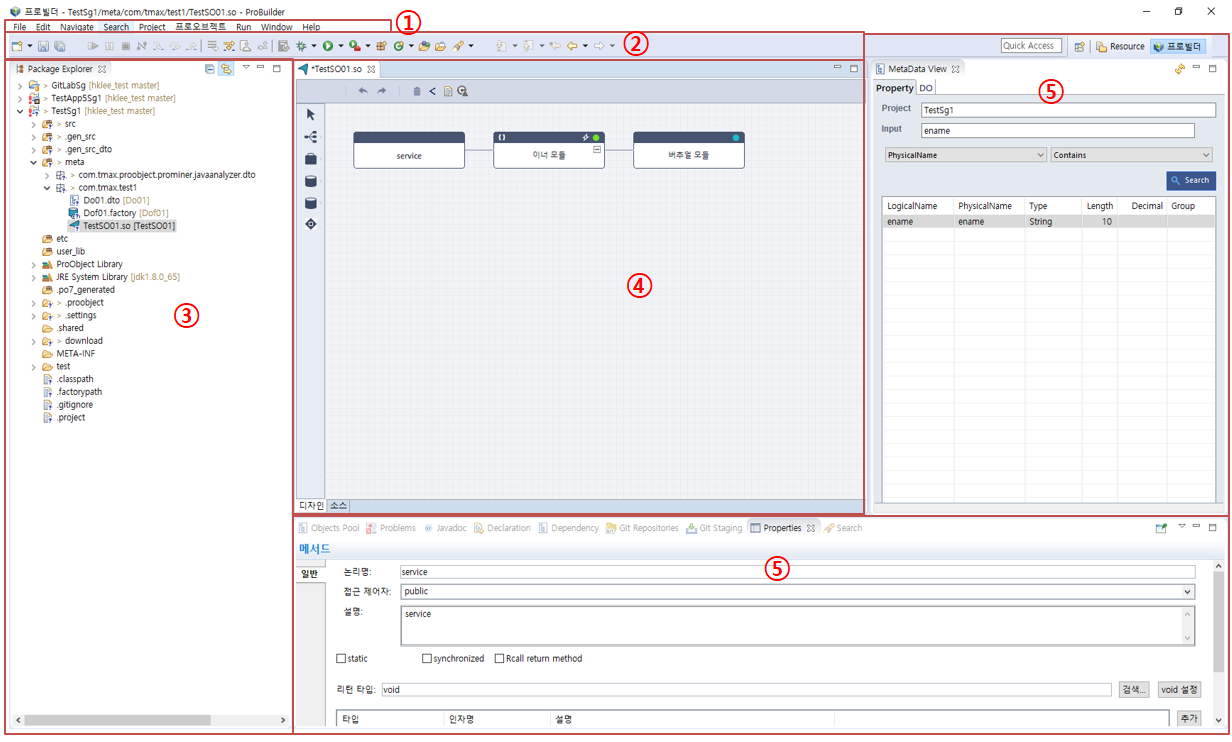Switch to the 소스 tab of the editor
This screenshot has width=1232, height=742.
tap(338, 506)
